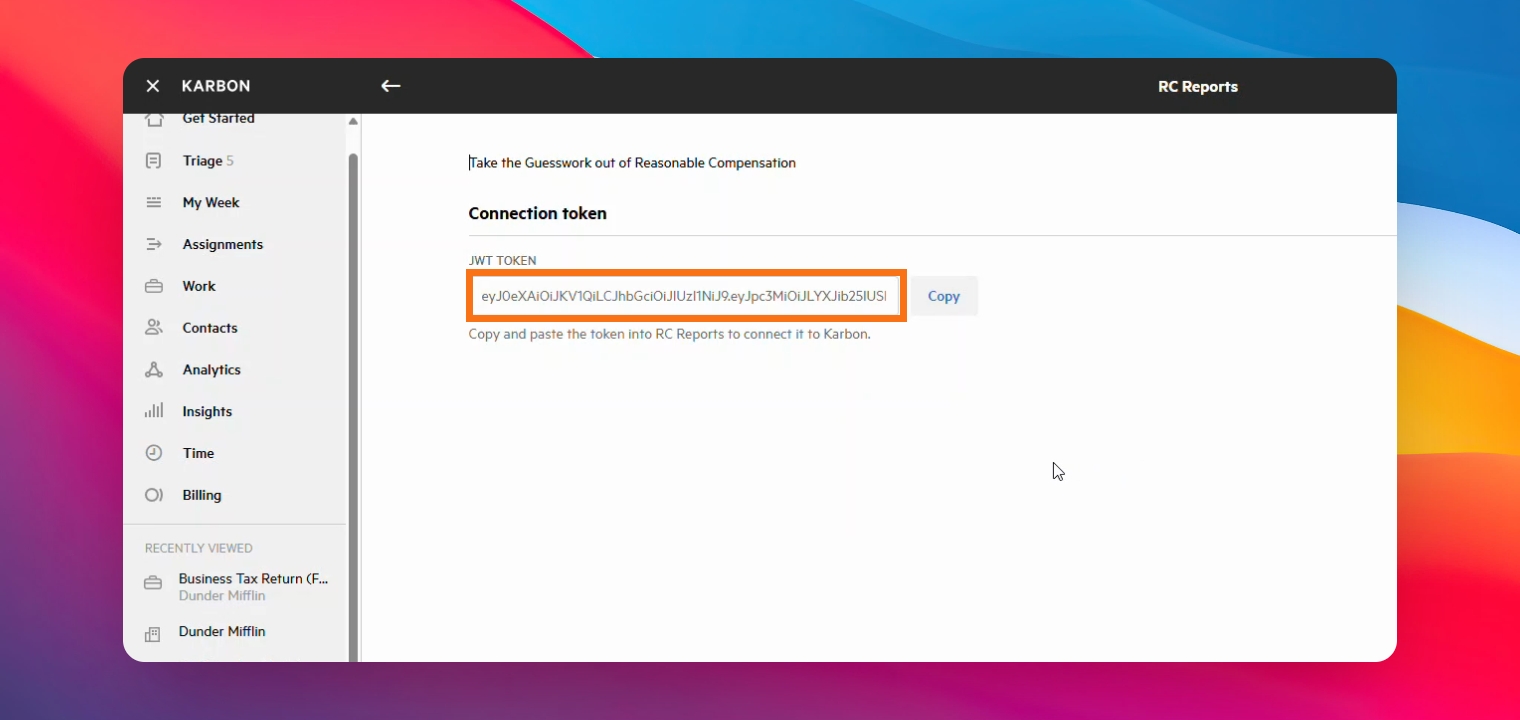Click the KARBON logo text

(216, 86)
